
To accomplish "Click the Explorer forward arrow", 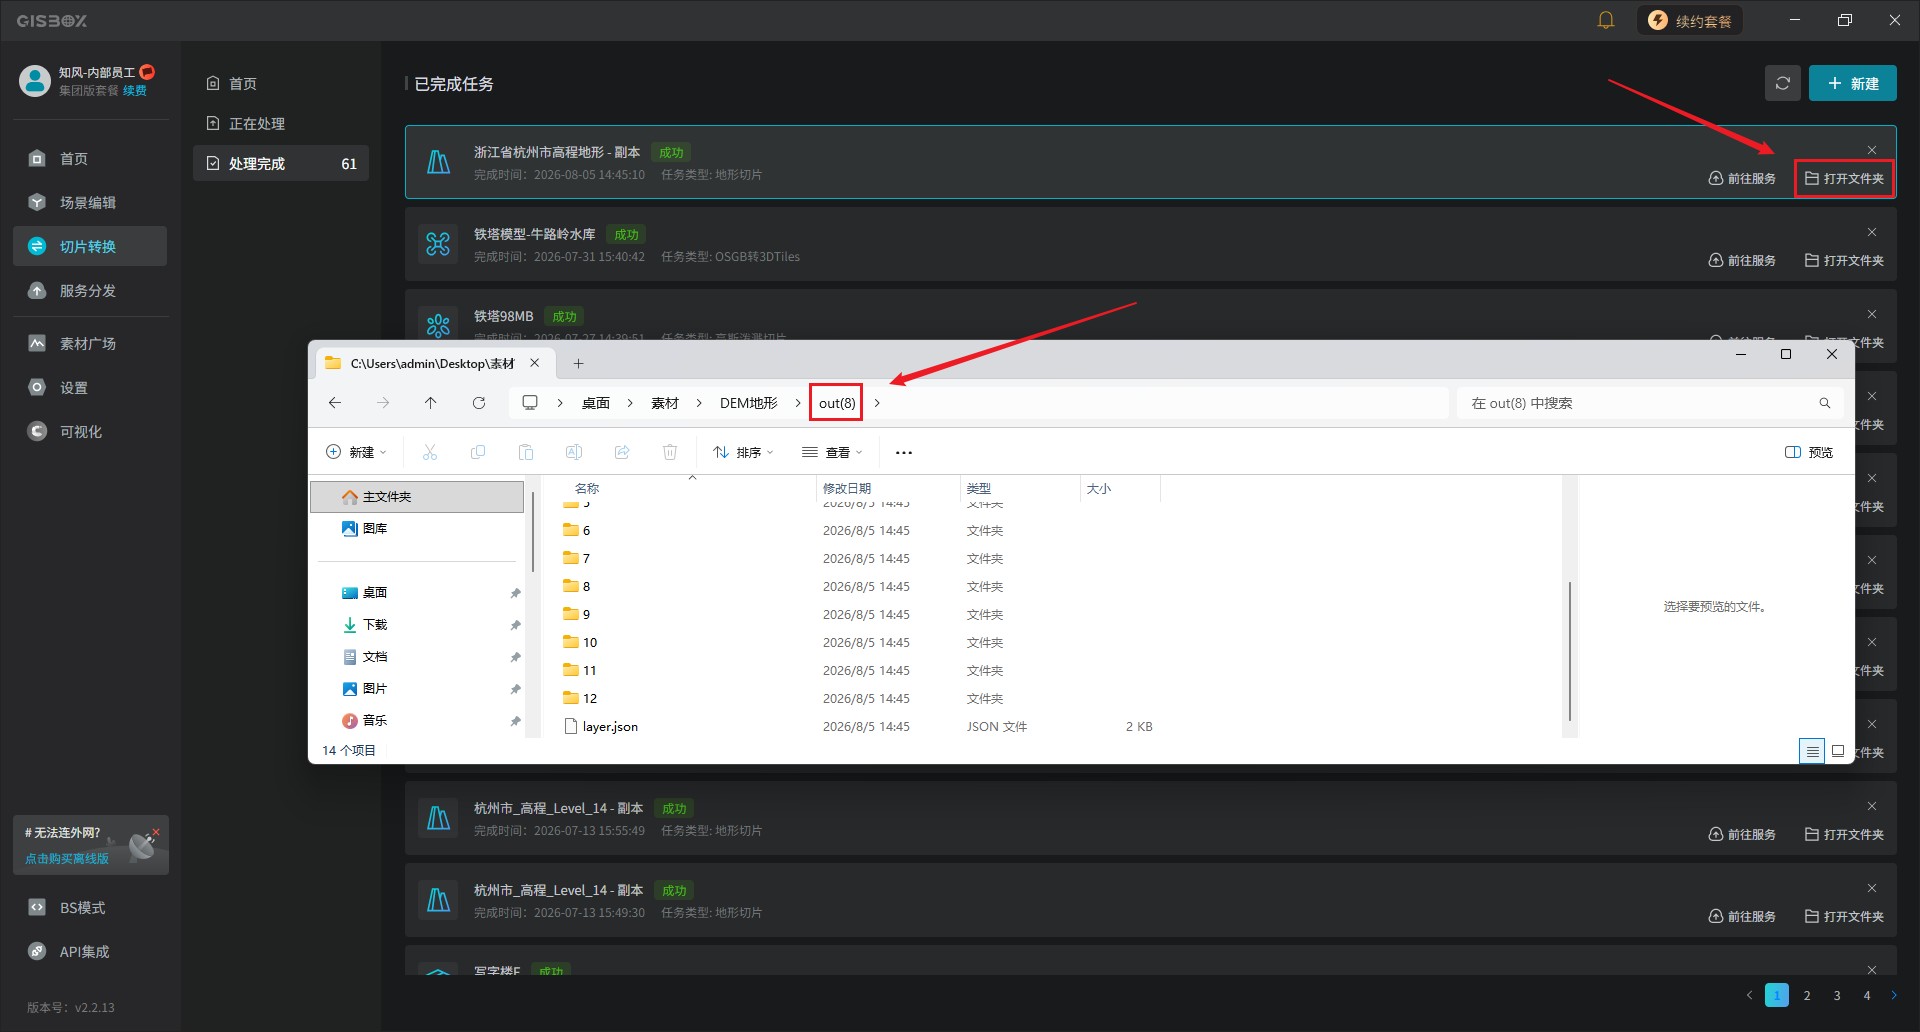I will [383, 403].
